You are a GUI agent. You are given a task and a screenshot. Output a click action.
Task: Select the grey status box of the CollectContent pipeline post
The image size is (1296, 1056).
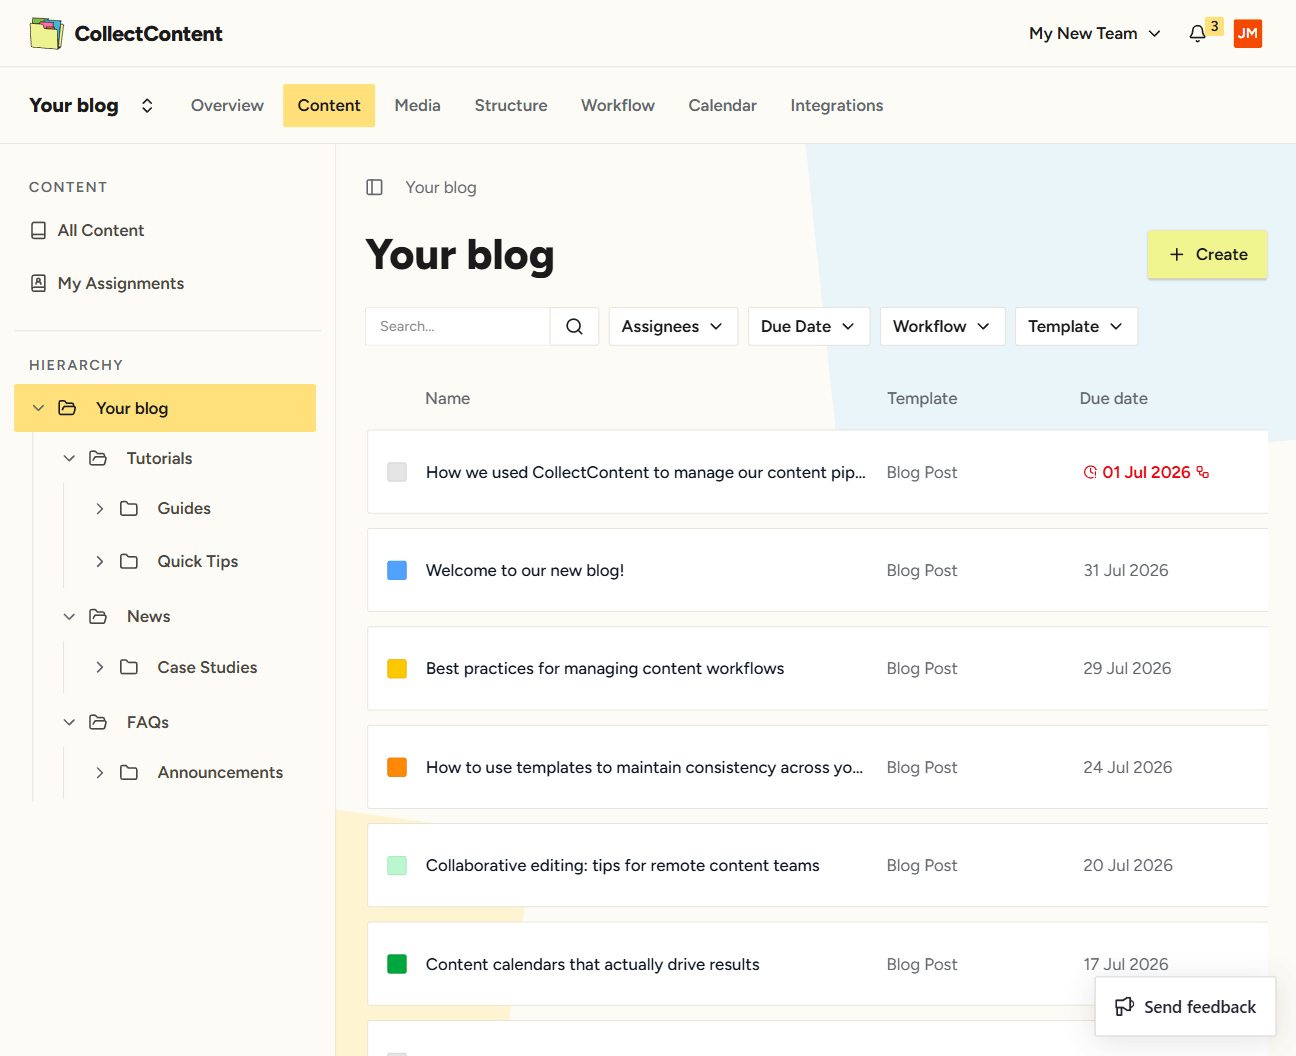(397, 472)
